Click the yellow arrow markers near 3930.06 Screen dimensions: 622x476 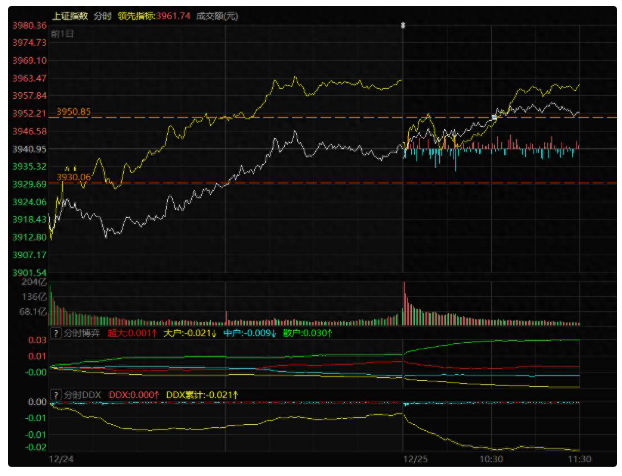(69, 167)
